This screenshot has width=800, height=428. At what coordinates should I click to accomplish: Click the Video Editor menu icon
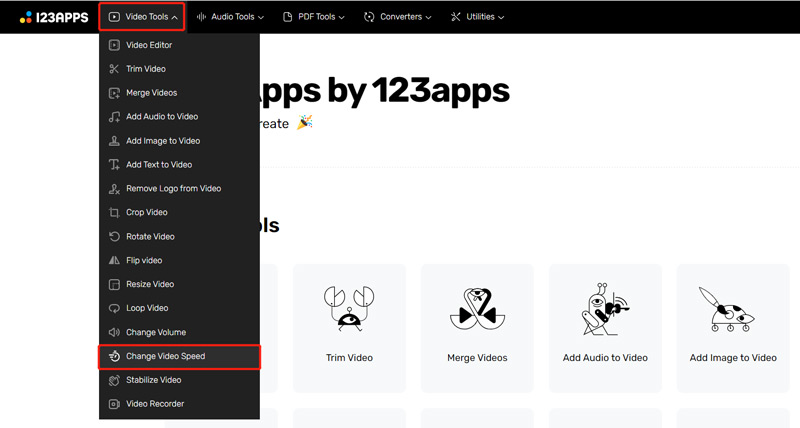(114, 45)
